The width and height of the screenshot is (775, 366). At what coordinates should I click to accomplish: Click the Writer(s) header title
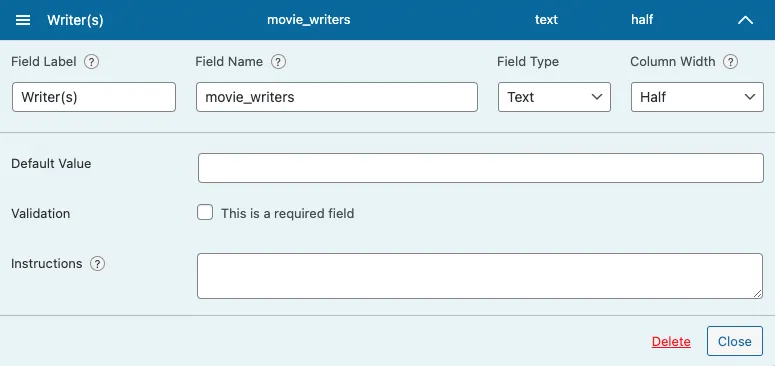(x=75, y=20)
